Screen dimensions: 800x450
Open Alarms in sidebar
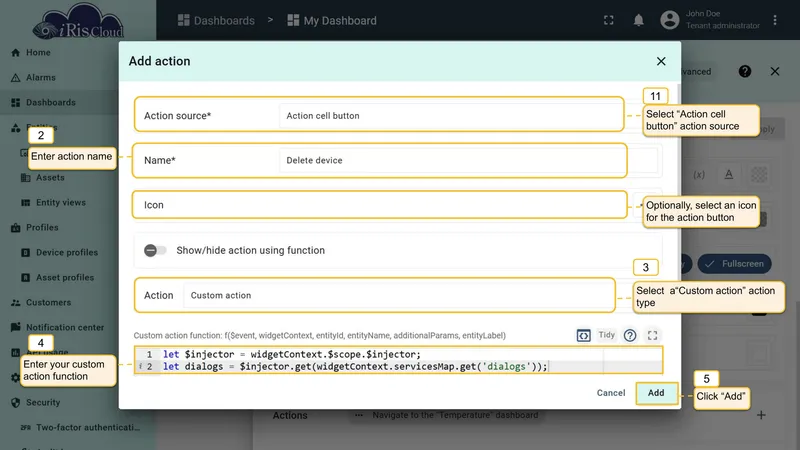(41, 78)
